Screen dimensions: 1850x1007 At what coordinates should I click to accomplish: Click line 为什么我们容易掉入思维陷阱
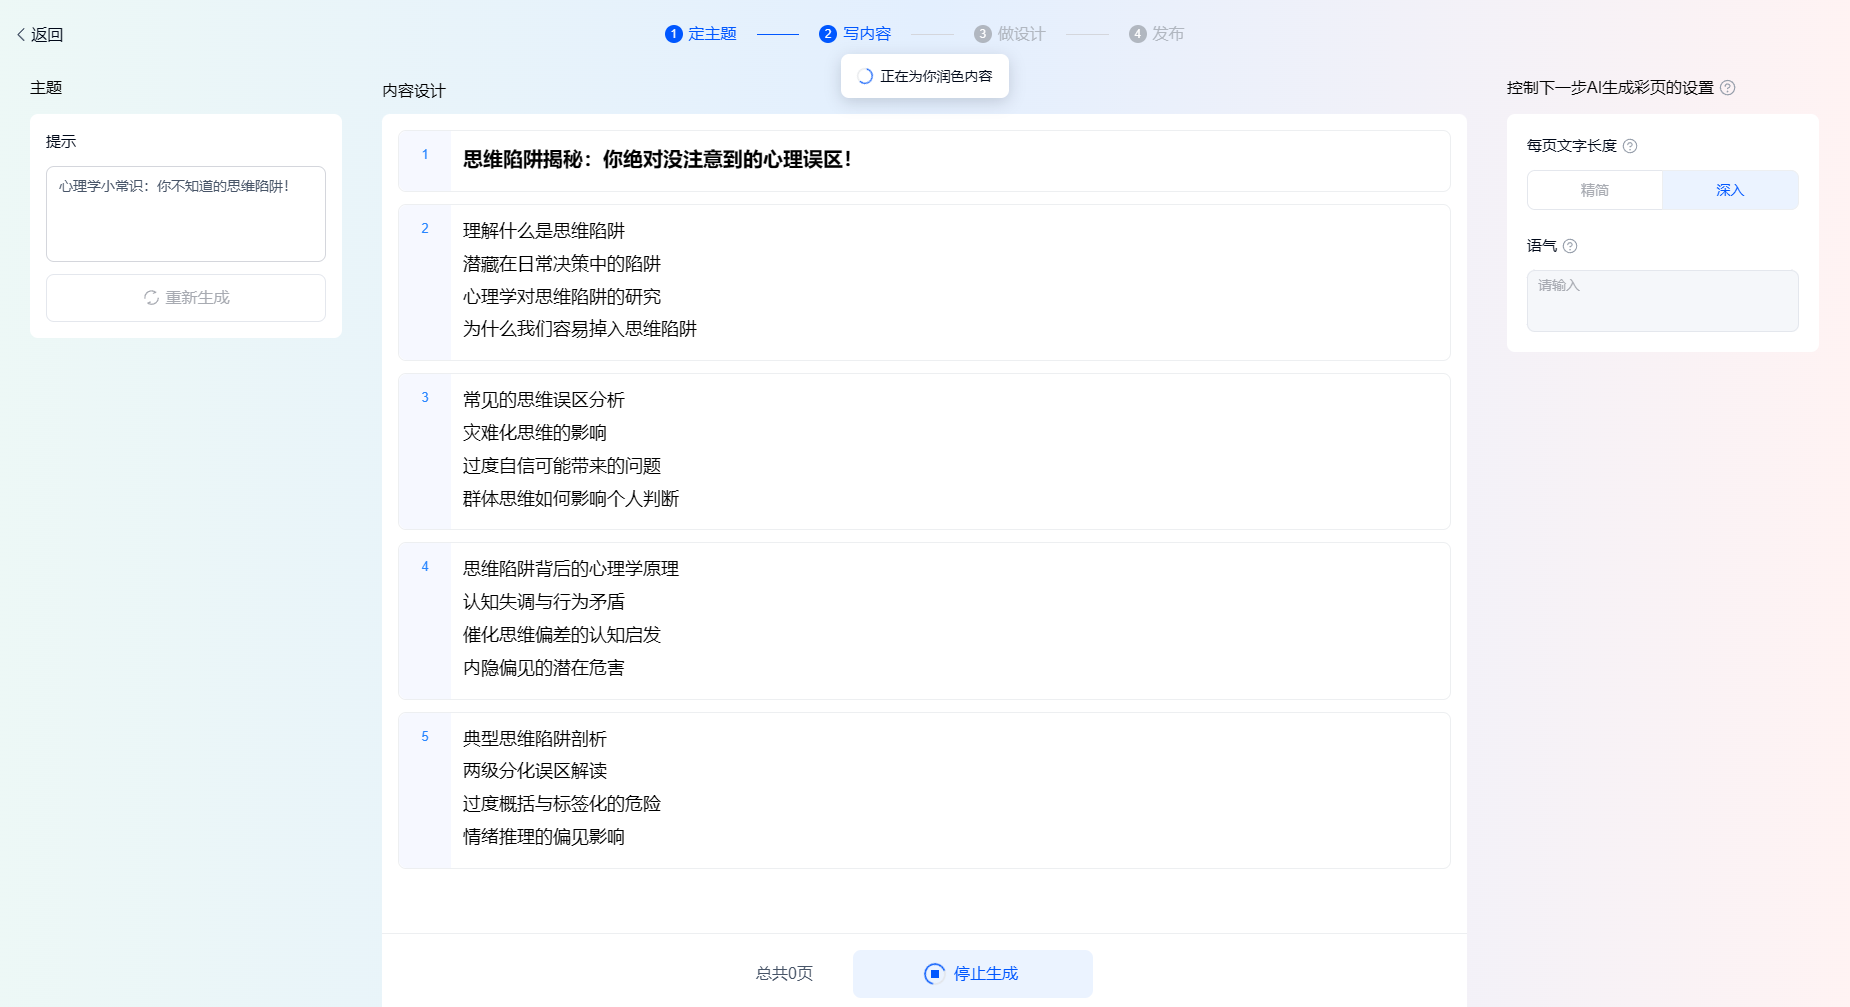pos(580,329)
